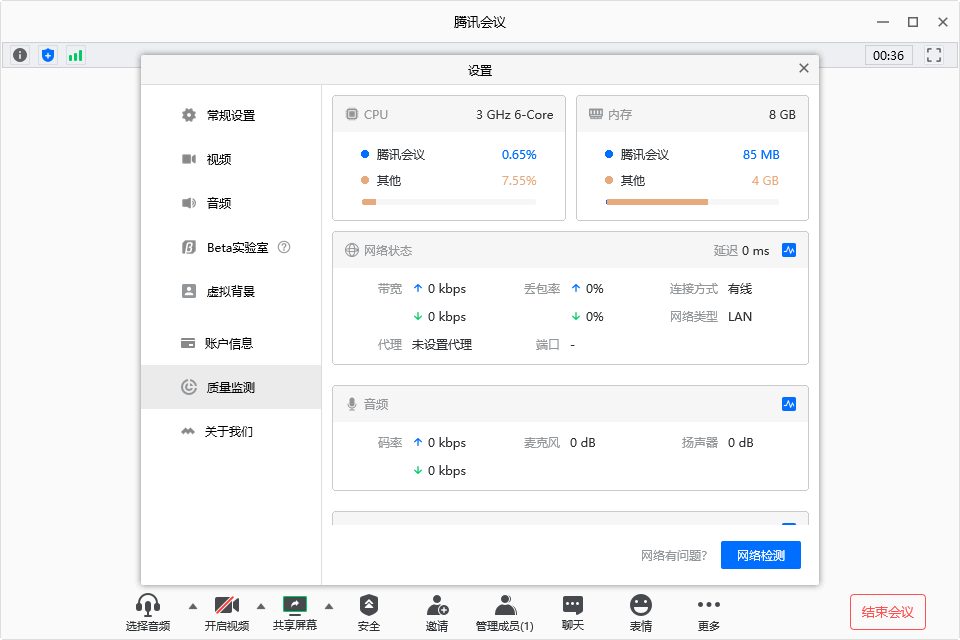Expand share options arrow next to 共享屏幕
This screenshot has height=640, width=960.
329,606
